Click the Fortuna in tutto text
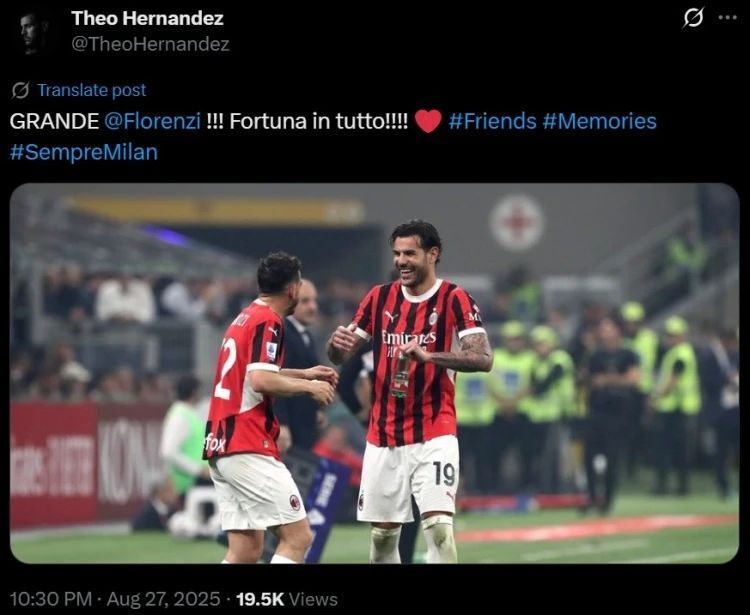The width and height of the screenshot is (750, 615). click(x=319, y=121)
